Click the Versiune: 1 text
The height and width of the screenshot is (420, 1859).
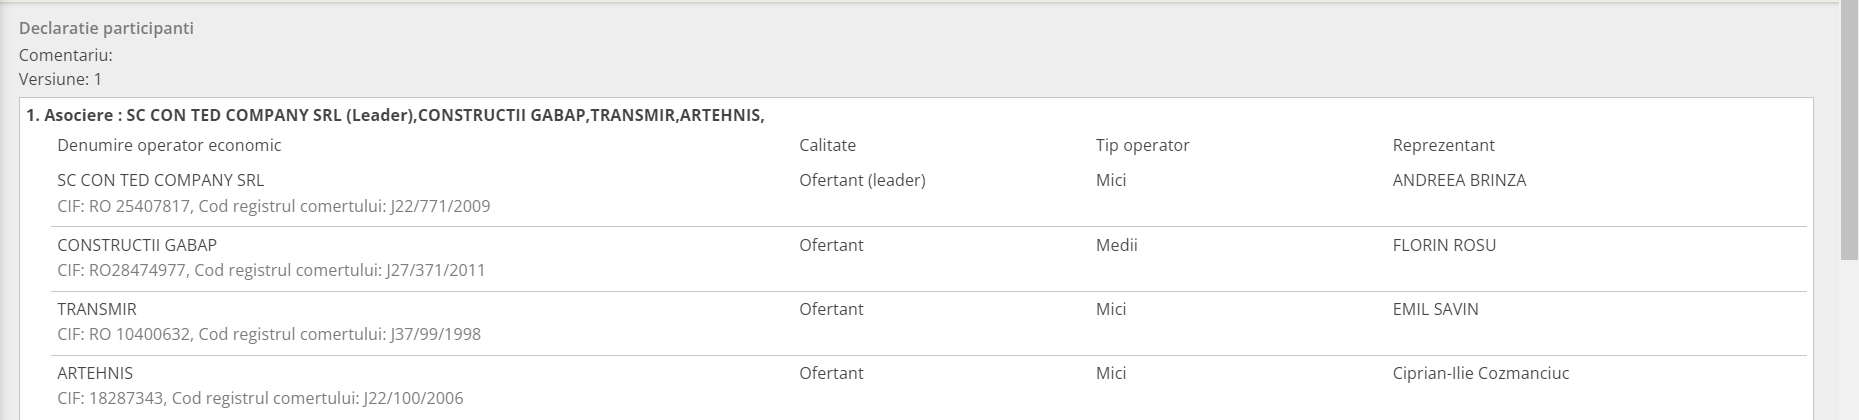pyautogui.click(x=60, y=79)
